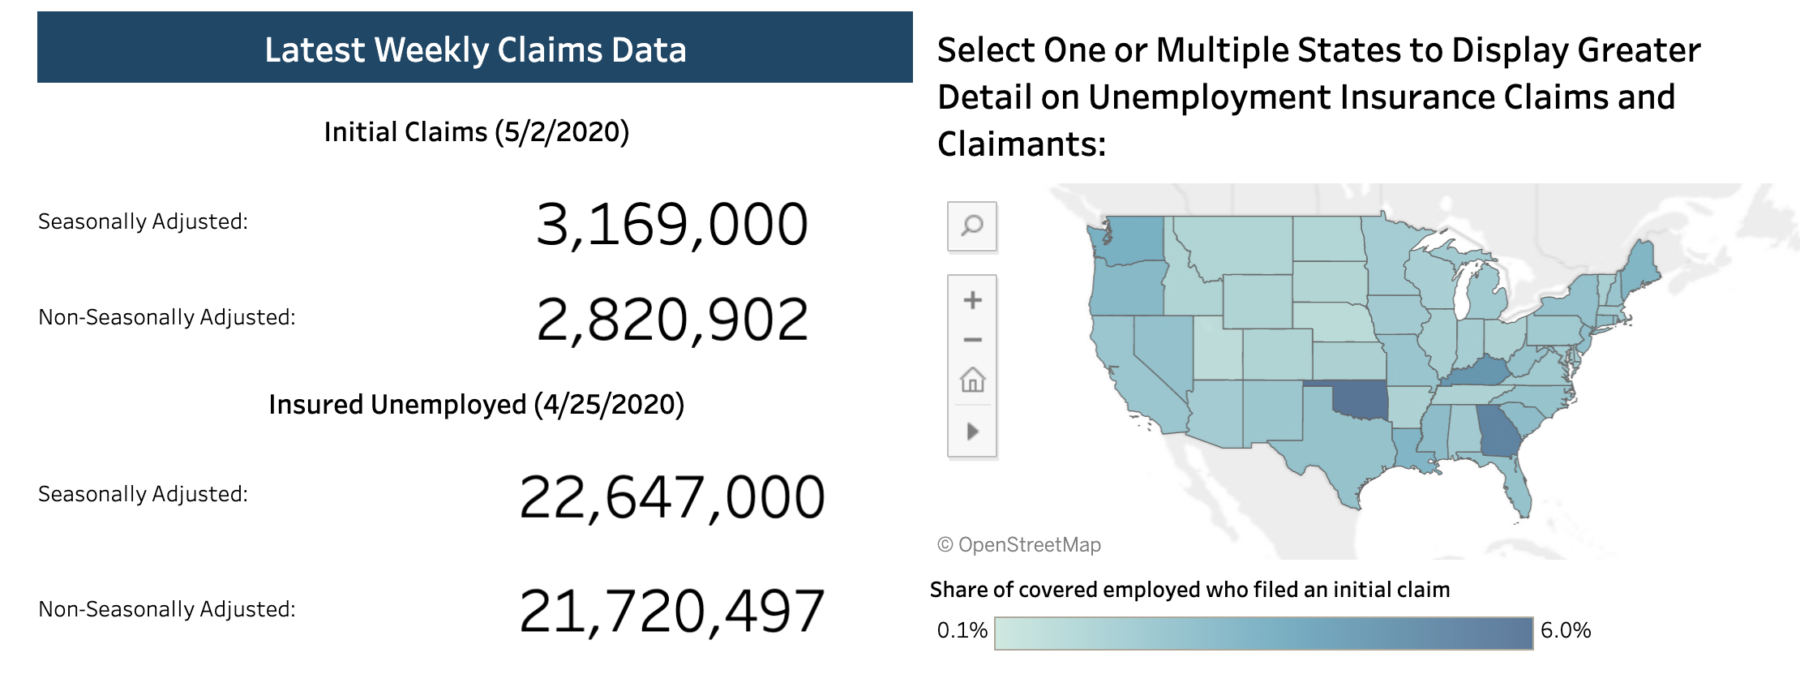Click the 3,169,000 seasonally adjusted initial claims

671,224
